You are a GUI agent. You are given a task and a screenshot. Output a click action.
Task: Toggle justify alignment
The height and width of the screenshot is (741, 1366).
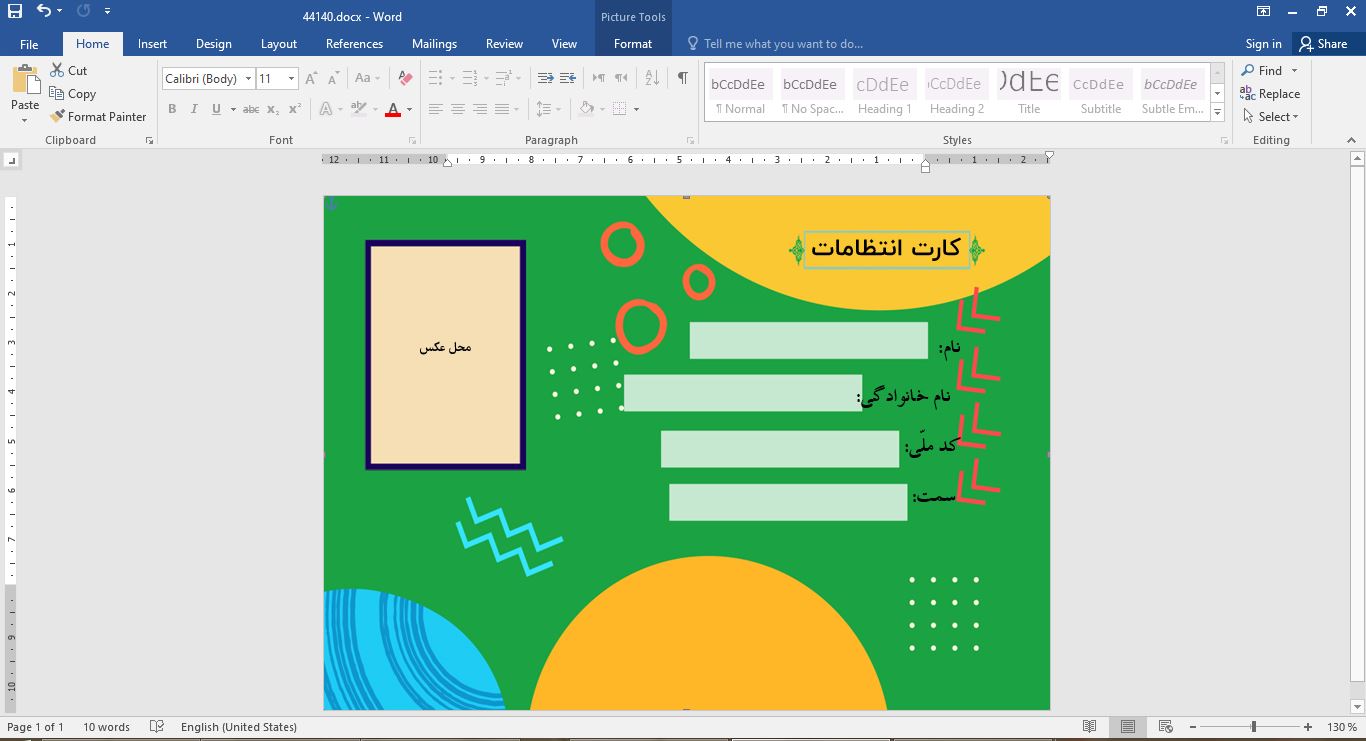click(501, 109)
